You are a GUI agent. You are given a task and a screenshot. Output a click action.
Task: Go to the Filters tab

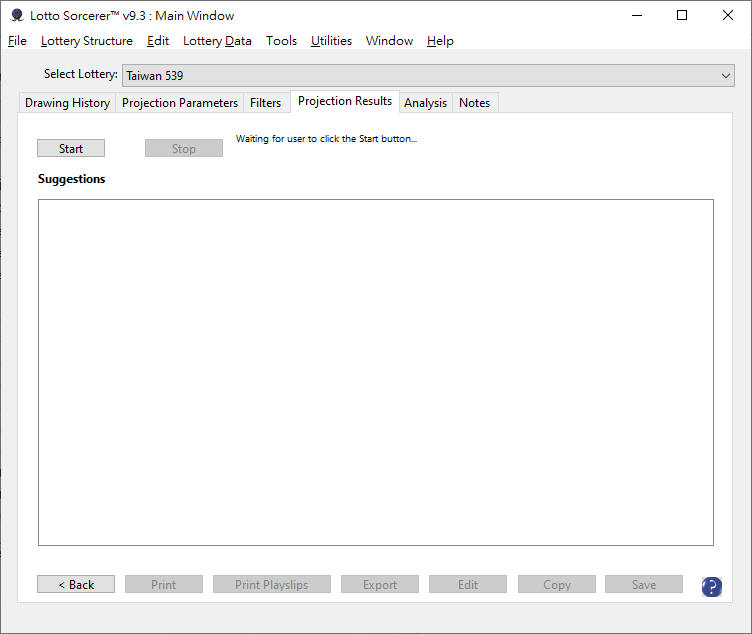[x=265, y=103]
